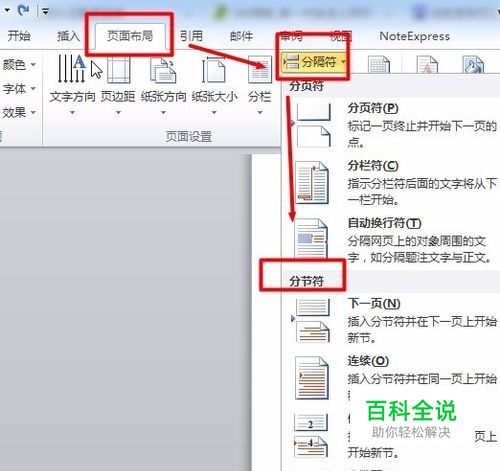Viewport: 500px width, 471px height.
Task: Open the 颜色 theme colors dropdown
Action: (x=19, y=65)
